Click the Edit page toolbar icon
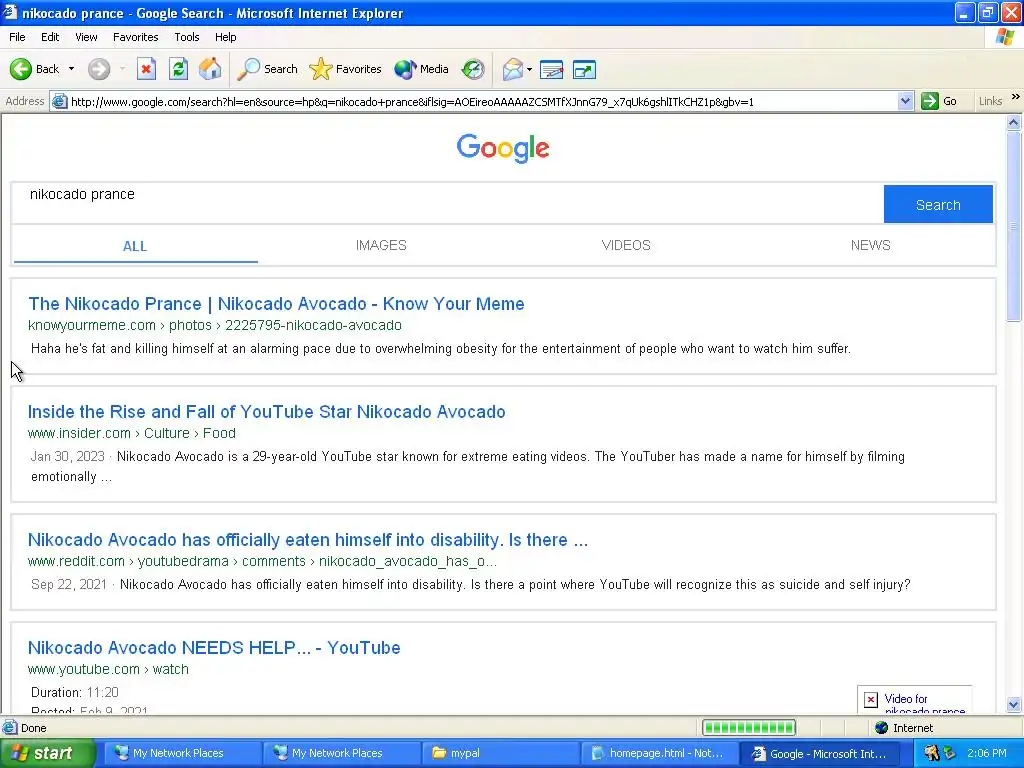Viewport: 1024px width, 768px height. (552, 69)
